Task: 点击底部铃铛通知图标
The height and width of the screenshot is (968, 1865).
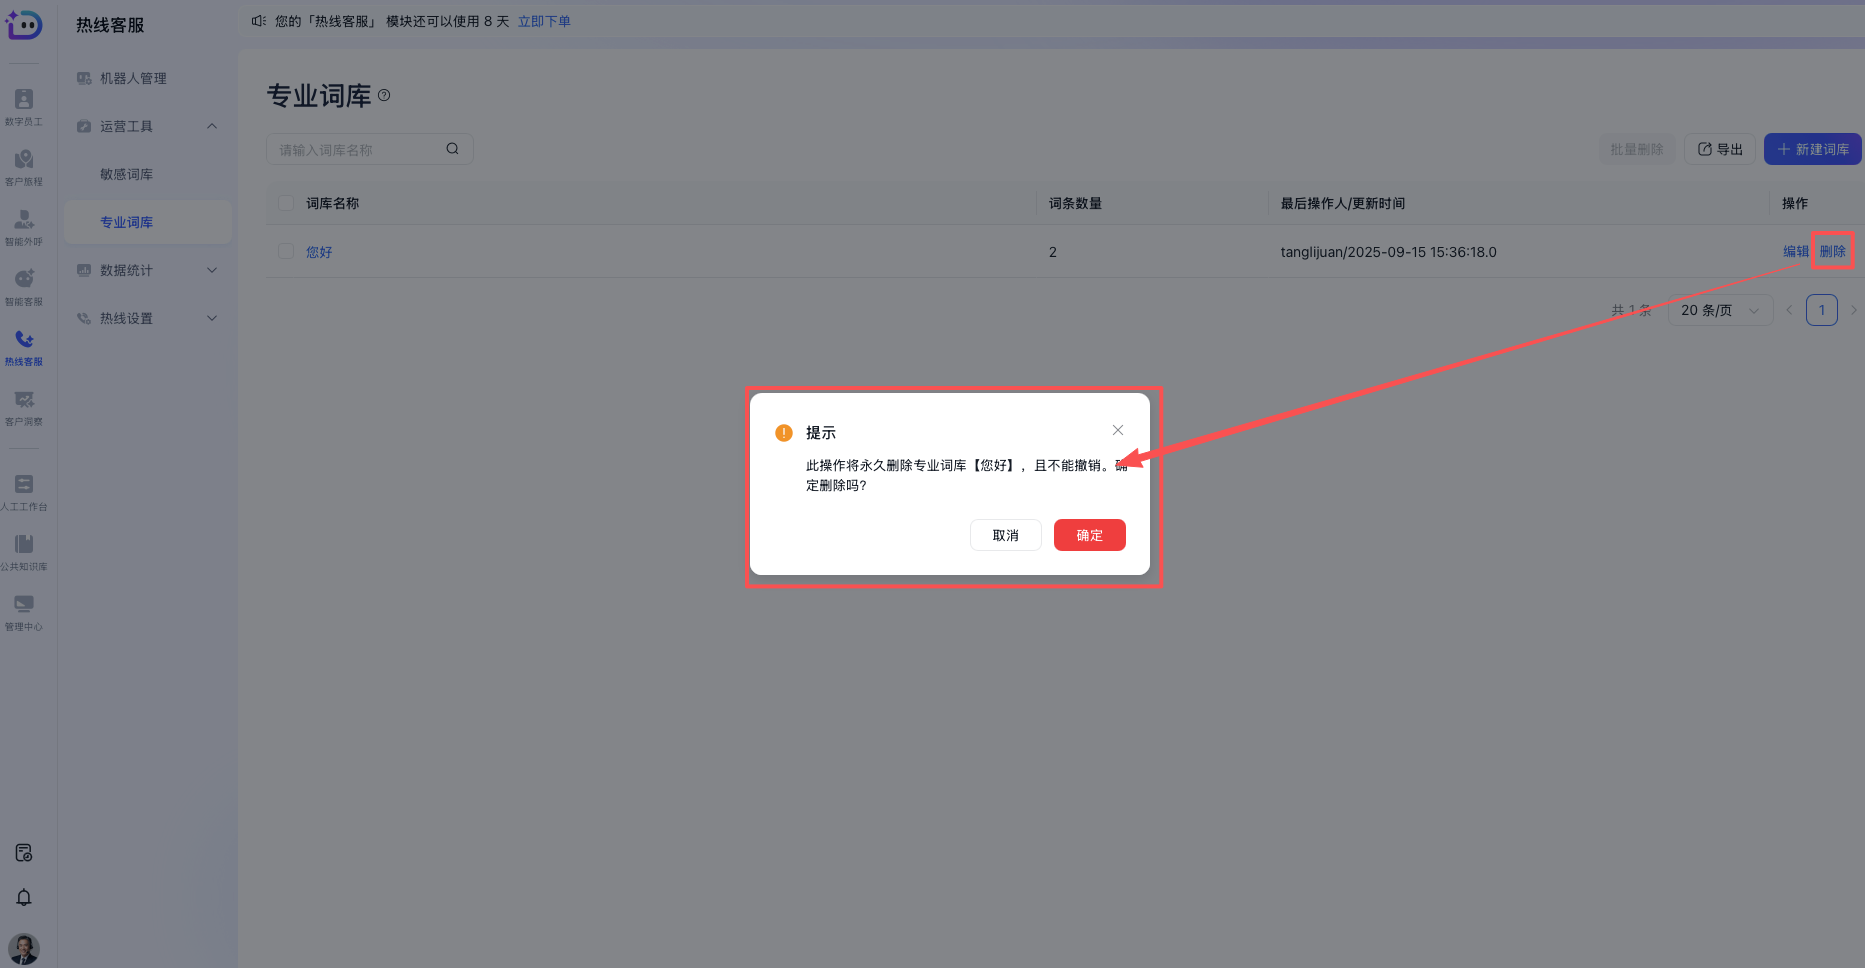Action: 23,897
